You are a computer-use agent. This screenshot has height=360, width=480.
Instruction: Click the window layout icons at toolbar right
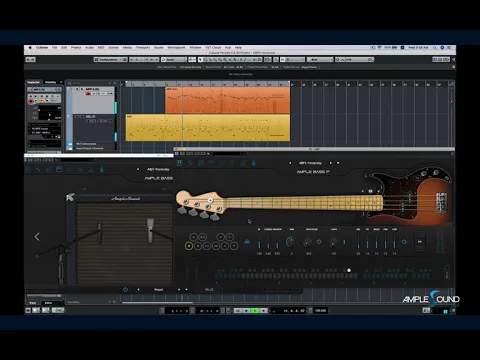(x=441, y=60)
